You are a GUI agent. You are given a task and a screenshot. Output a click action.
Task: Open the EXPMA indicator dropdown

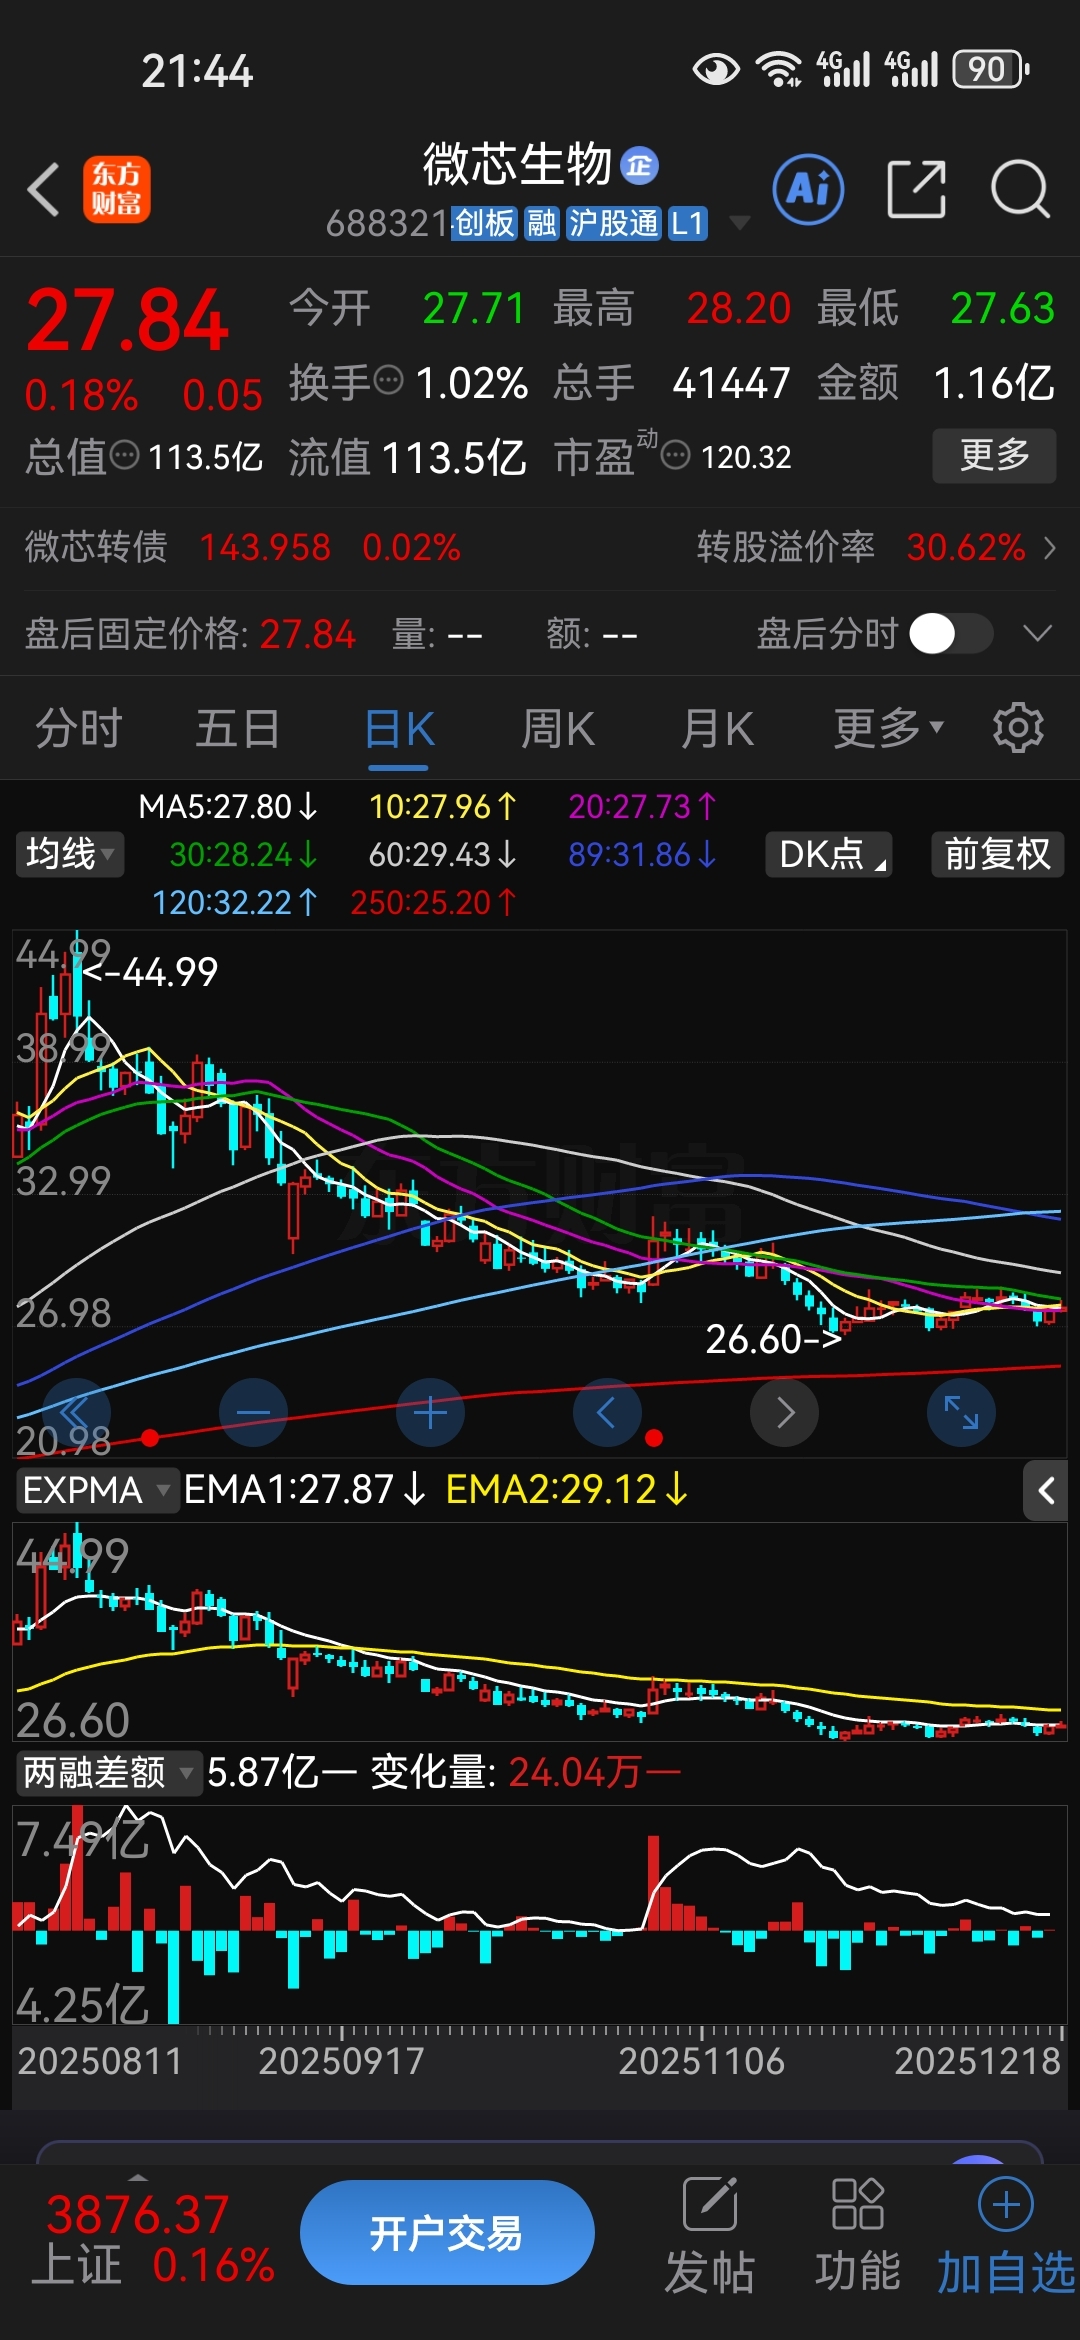pyautogui.click(x=97, y=1490)
